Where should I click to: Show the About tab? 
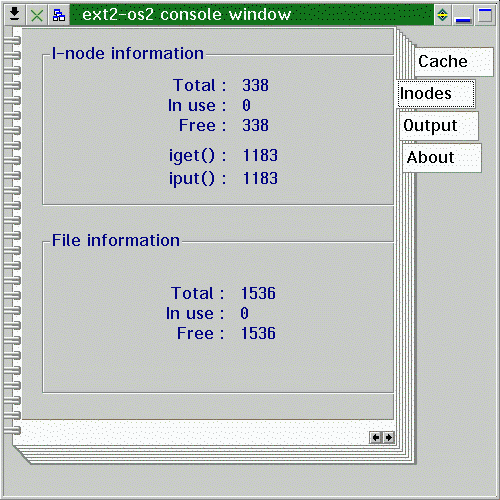tap(442, 158)
